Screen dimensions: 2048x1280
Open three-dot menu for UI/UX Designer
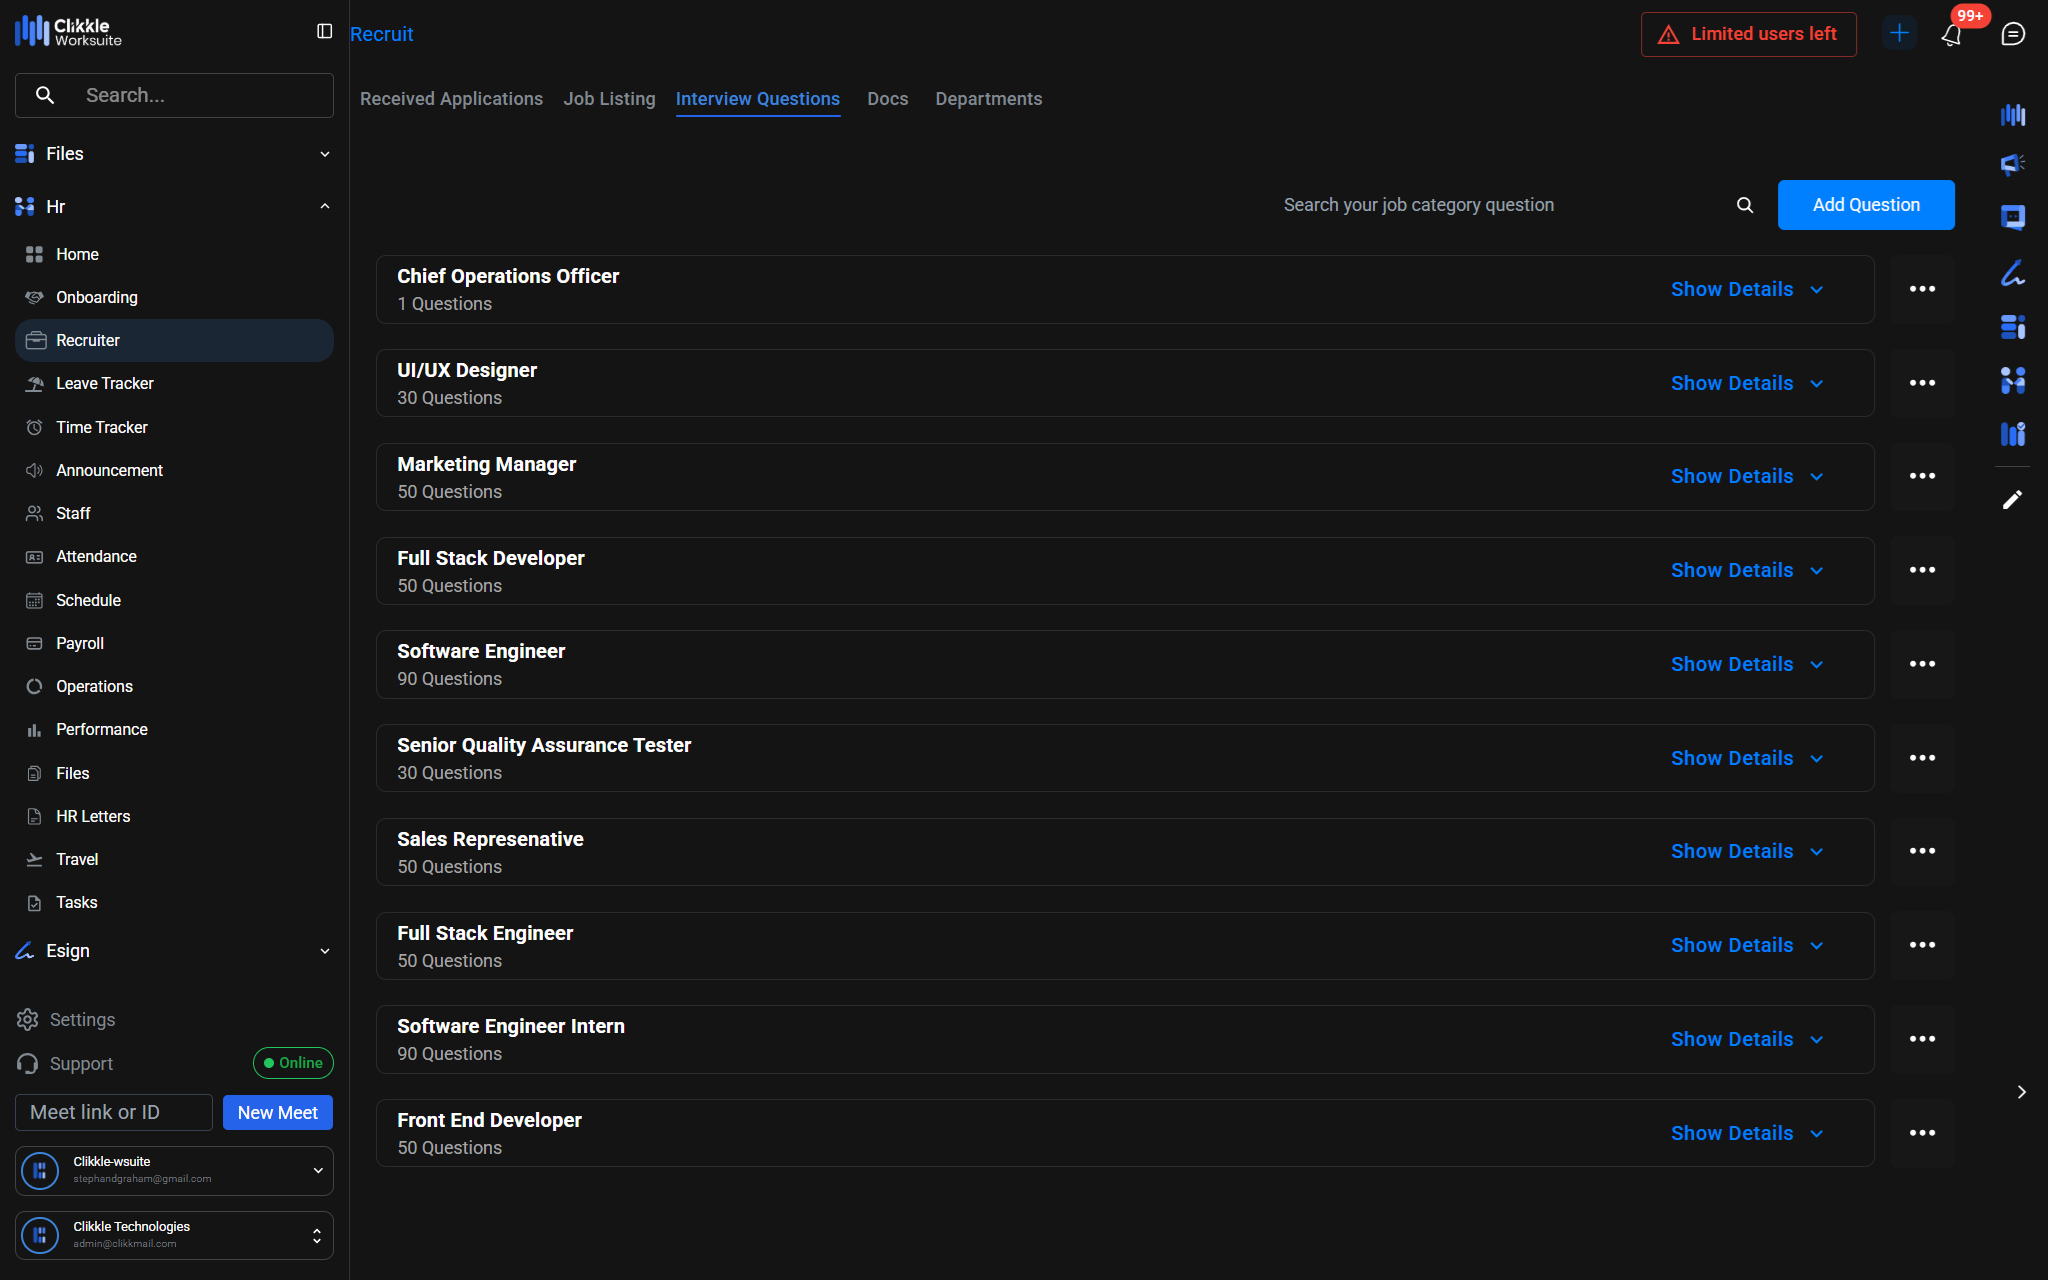click(1921, 383)
